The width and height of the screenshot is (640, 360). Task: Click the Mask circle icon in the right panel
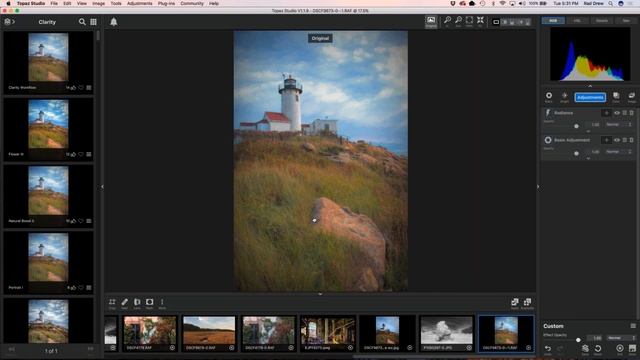tap(549, 96)
